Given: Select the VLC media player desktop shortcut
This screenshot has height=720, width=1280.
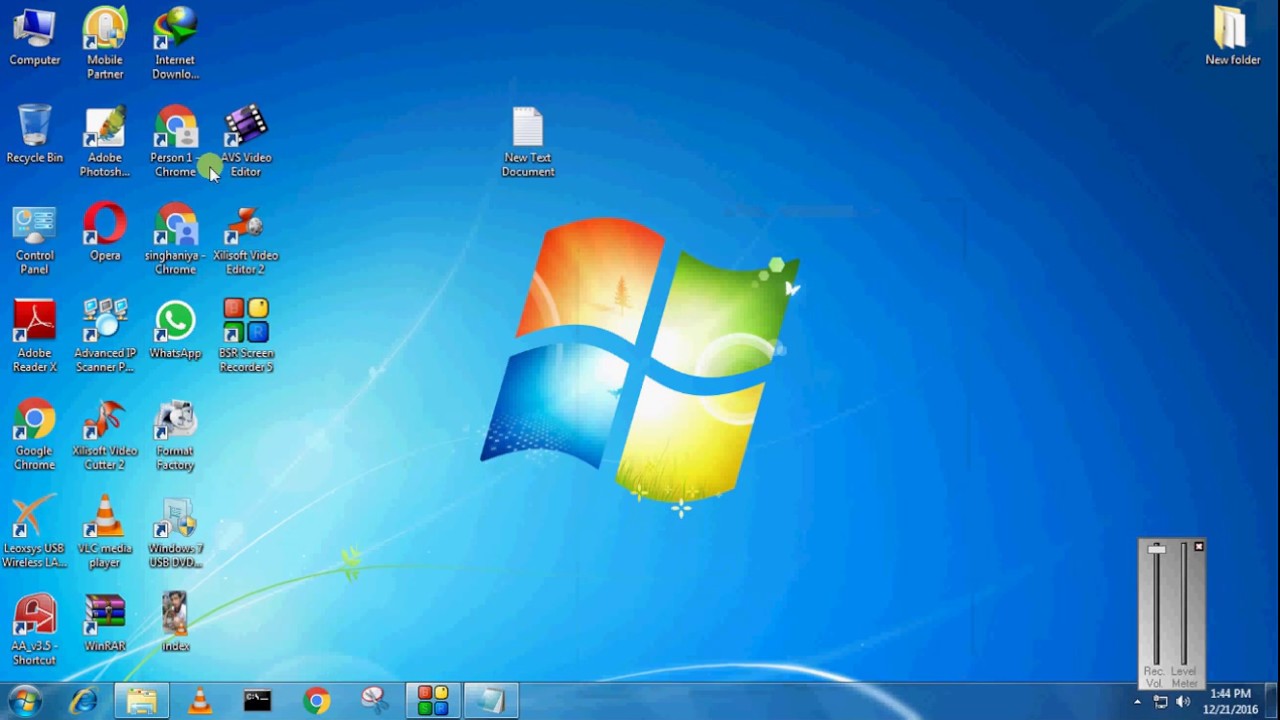Looking at the screenshot, I should 104,533.
